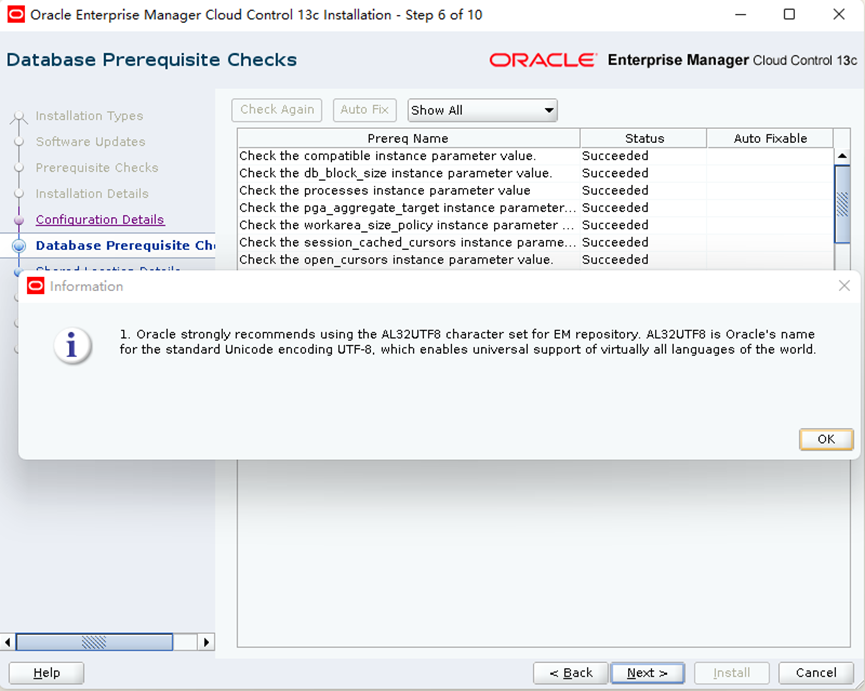Sort by the Prereq Name column header
The image size is (865, 691).
pyautogui.click(x=408, y=138)
